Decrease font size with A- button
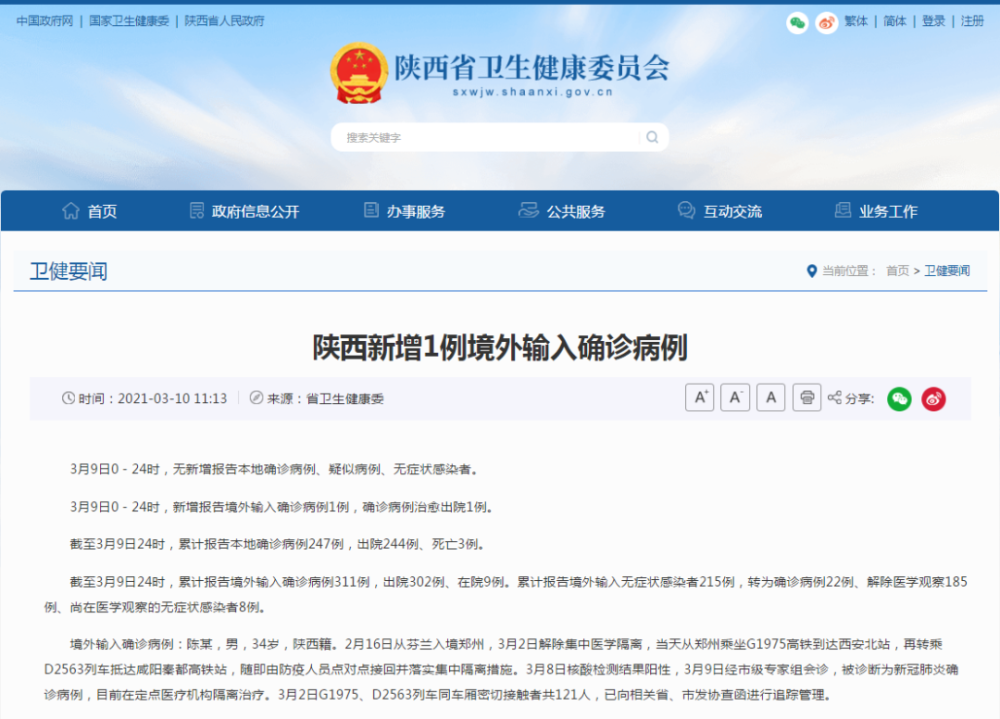 (x=735, y=398)
